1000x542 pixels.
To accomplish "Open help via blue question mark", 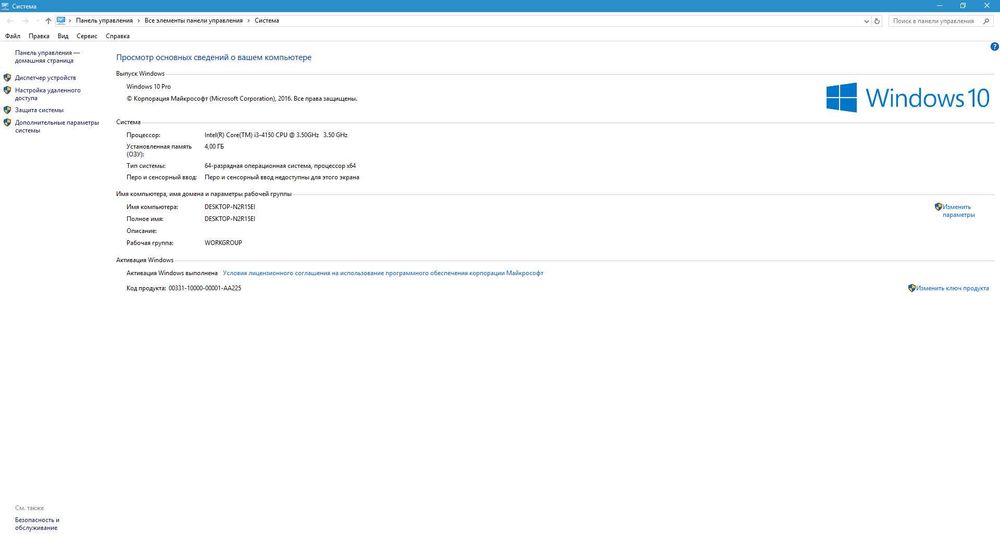I will point(994,47).
